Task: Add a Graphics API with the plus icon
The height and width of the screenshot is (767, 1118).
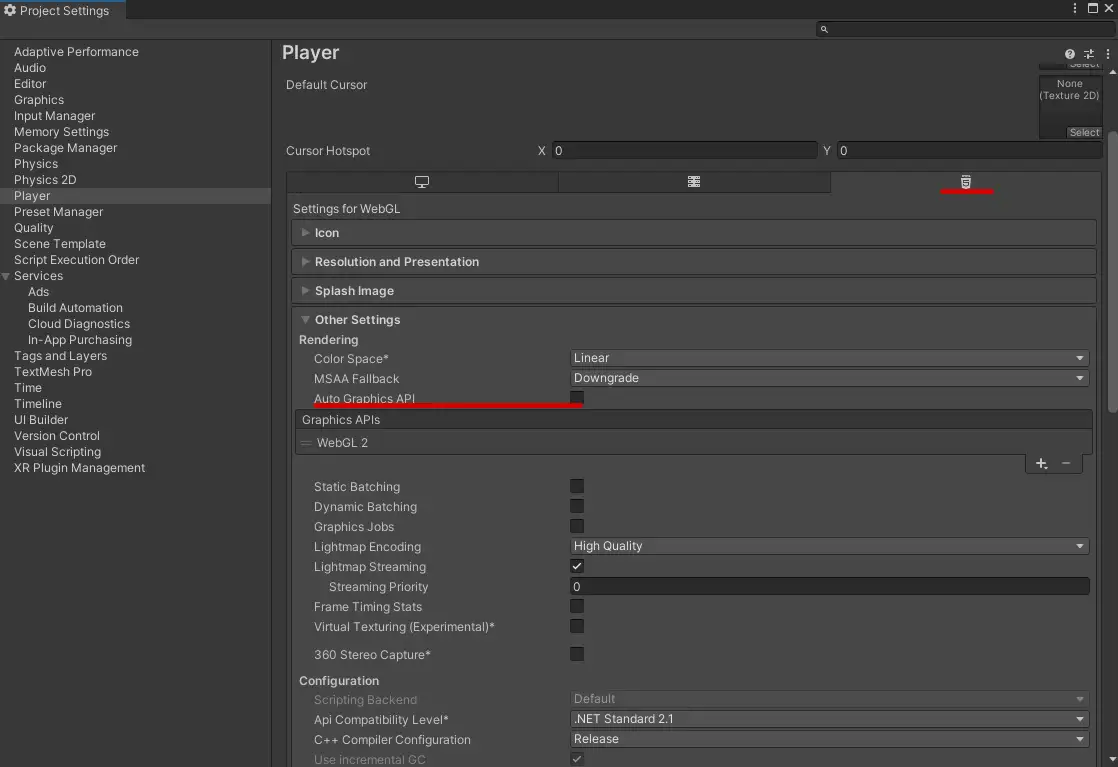Action: click(x=1041, y=463)
